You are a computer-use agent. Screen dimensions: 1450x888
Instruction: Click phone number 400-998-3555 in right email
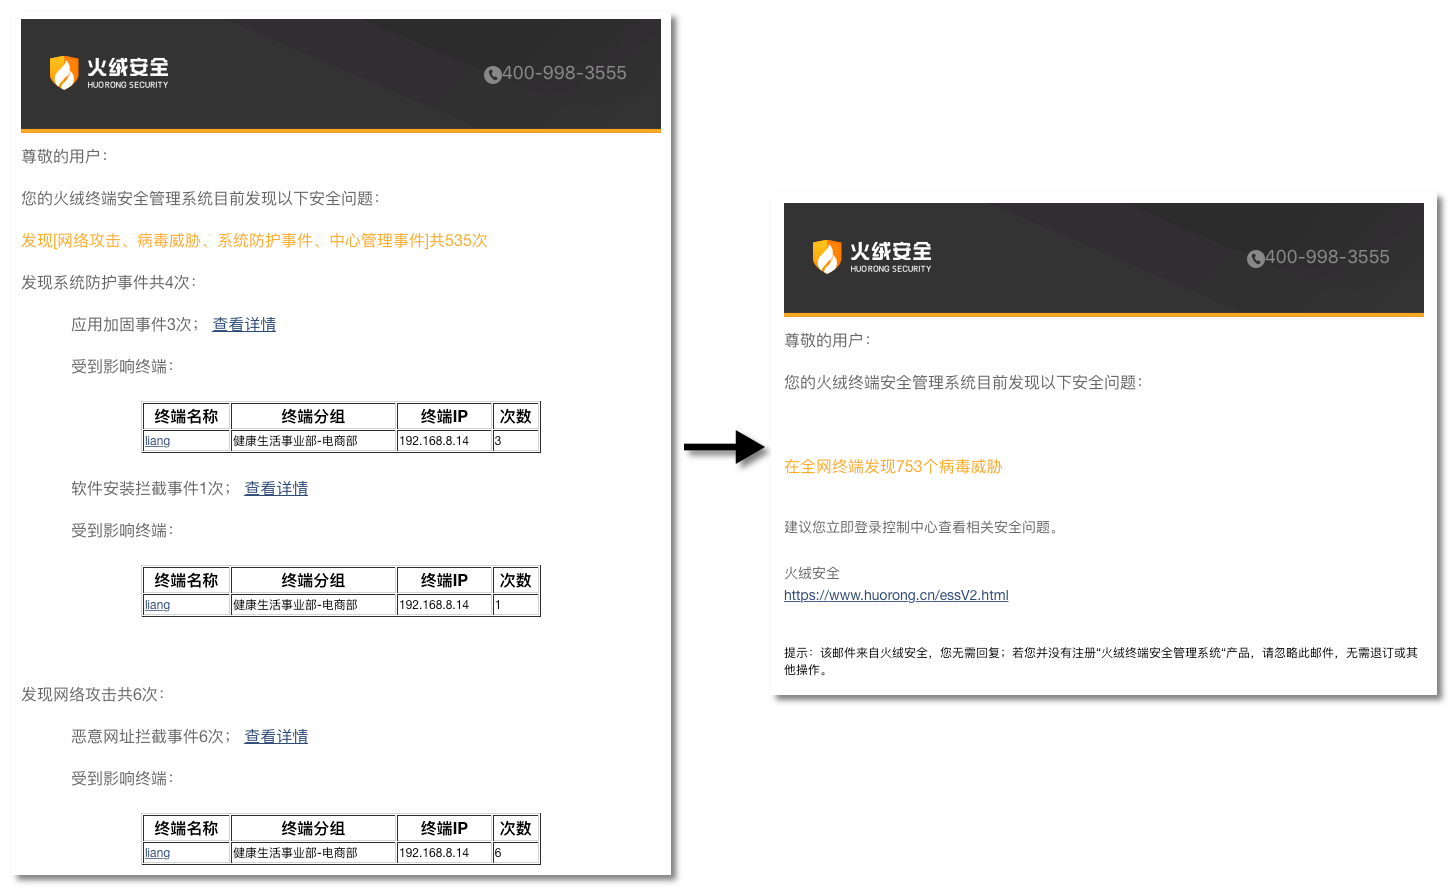[x=1327, y=257]
